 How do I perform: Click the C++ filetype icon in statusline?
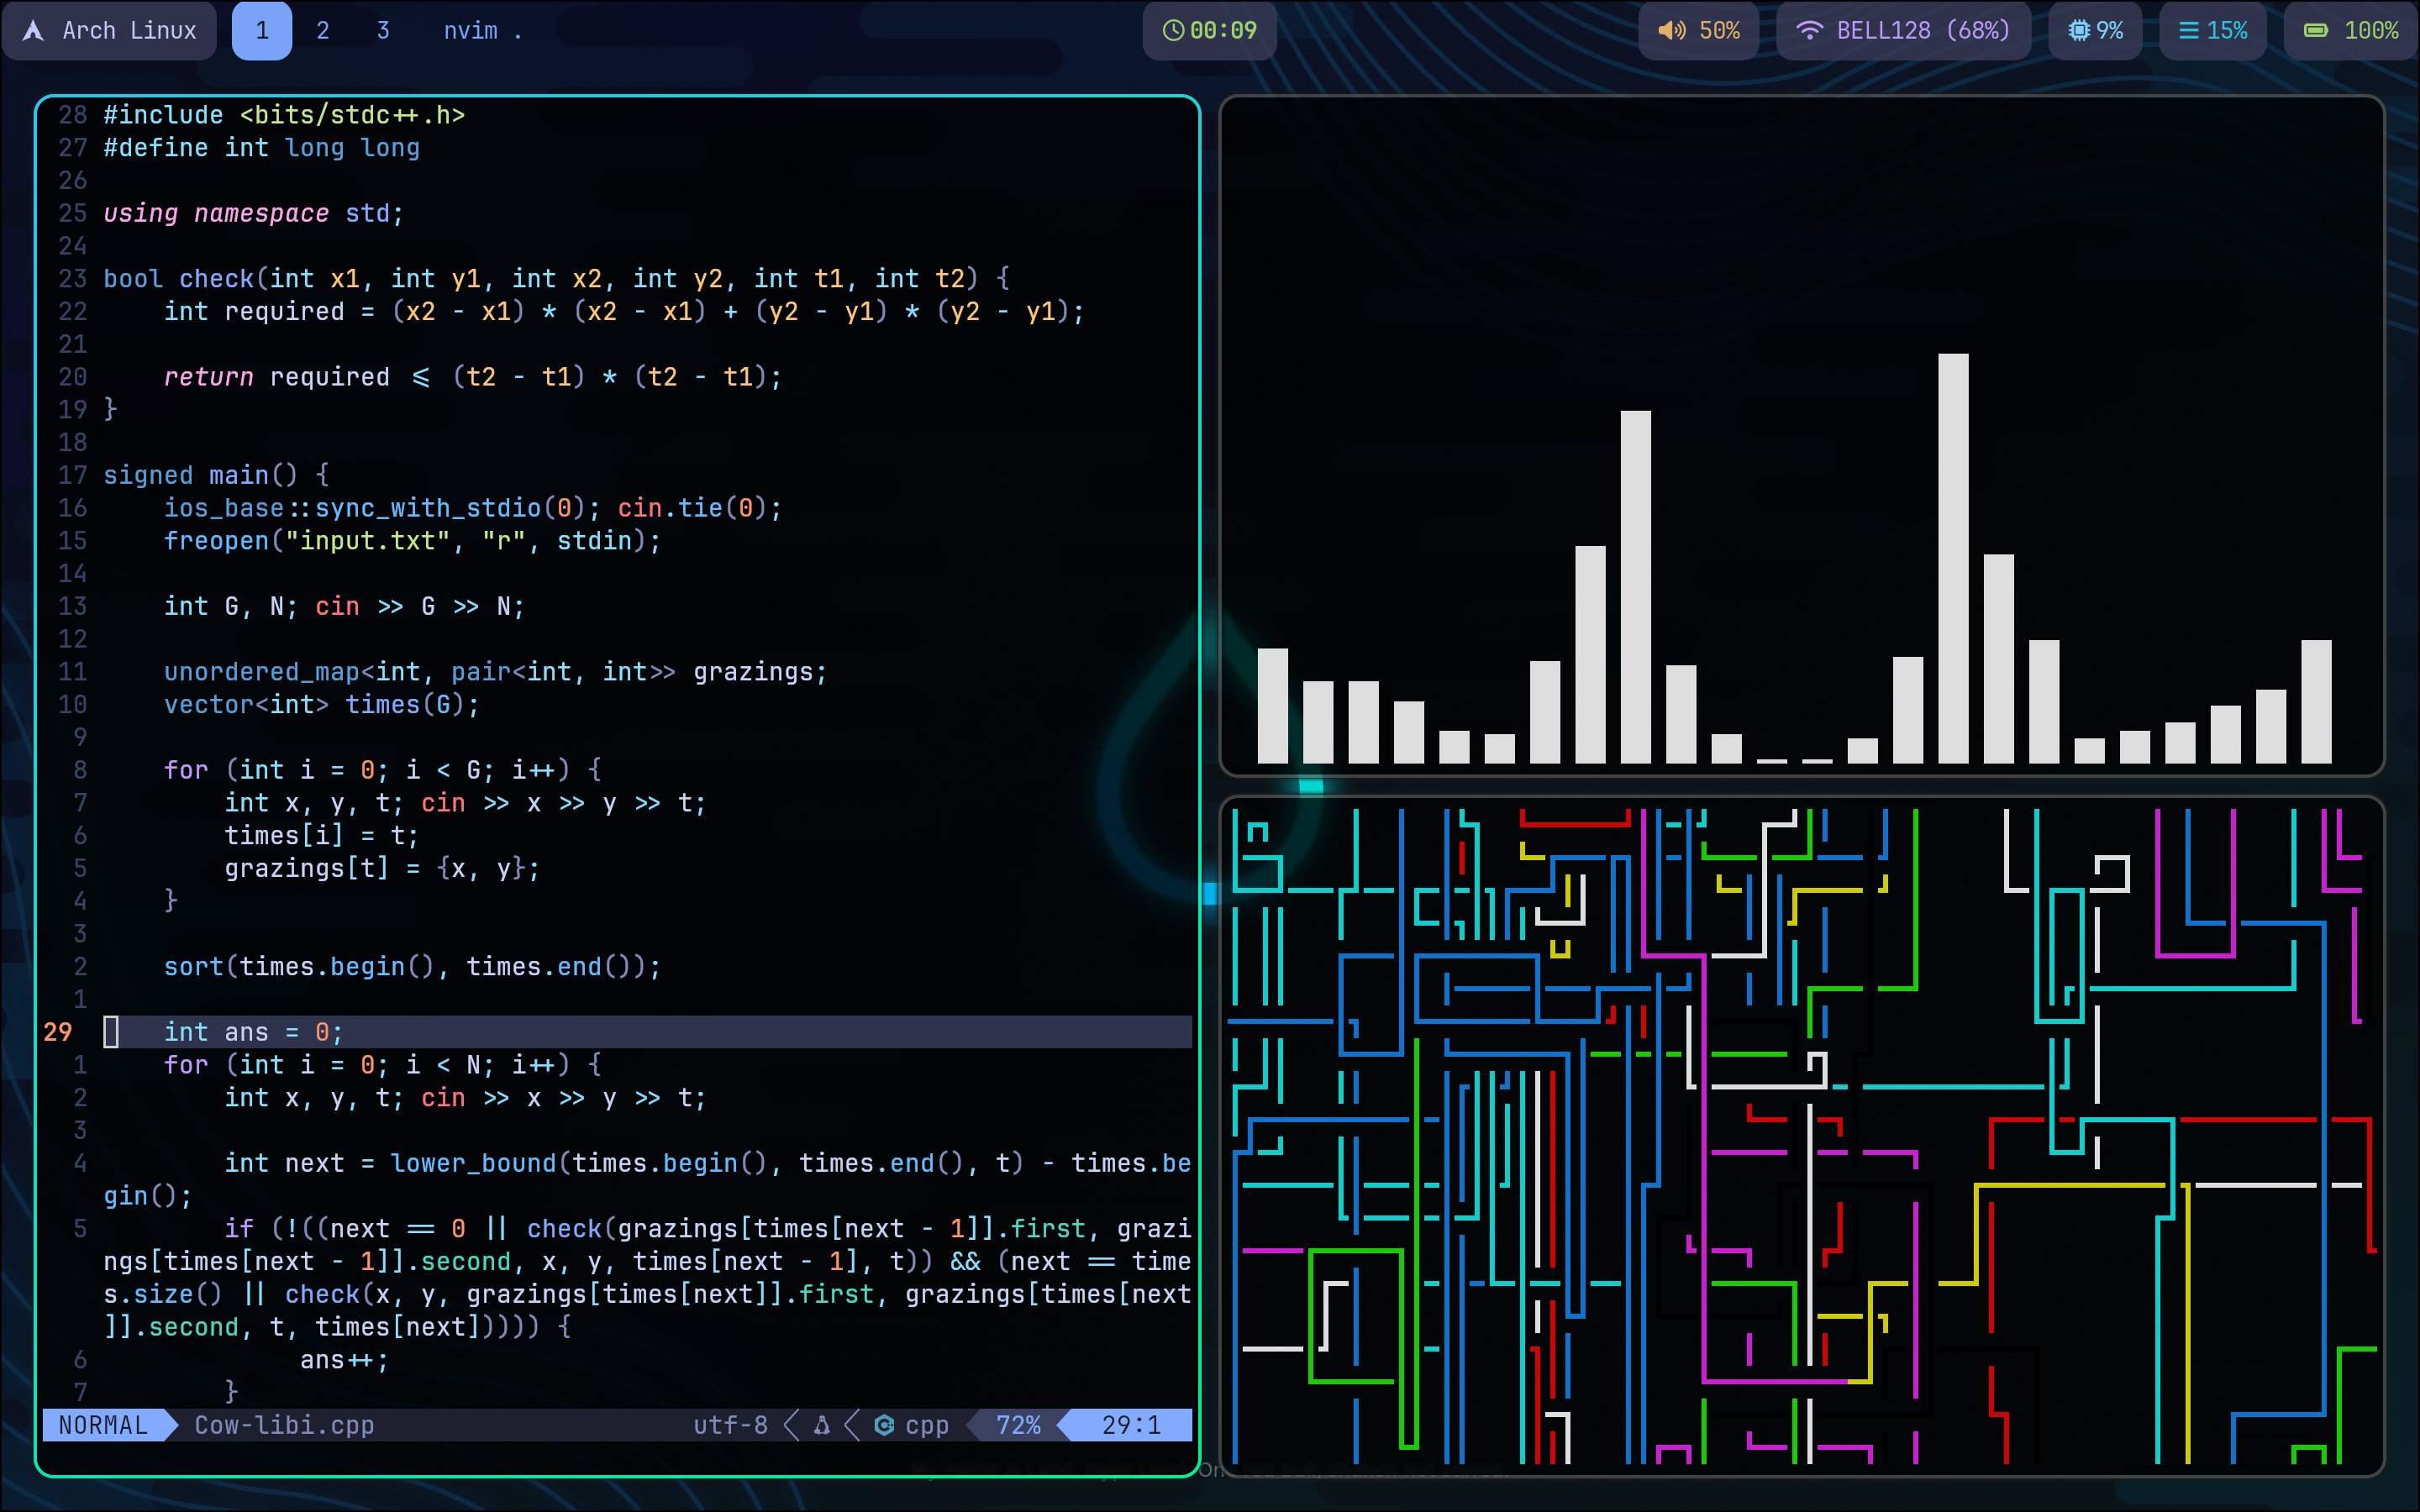coord(884,1425)
